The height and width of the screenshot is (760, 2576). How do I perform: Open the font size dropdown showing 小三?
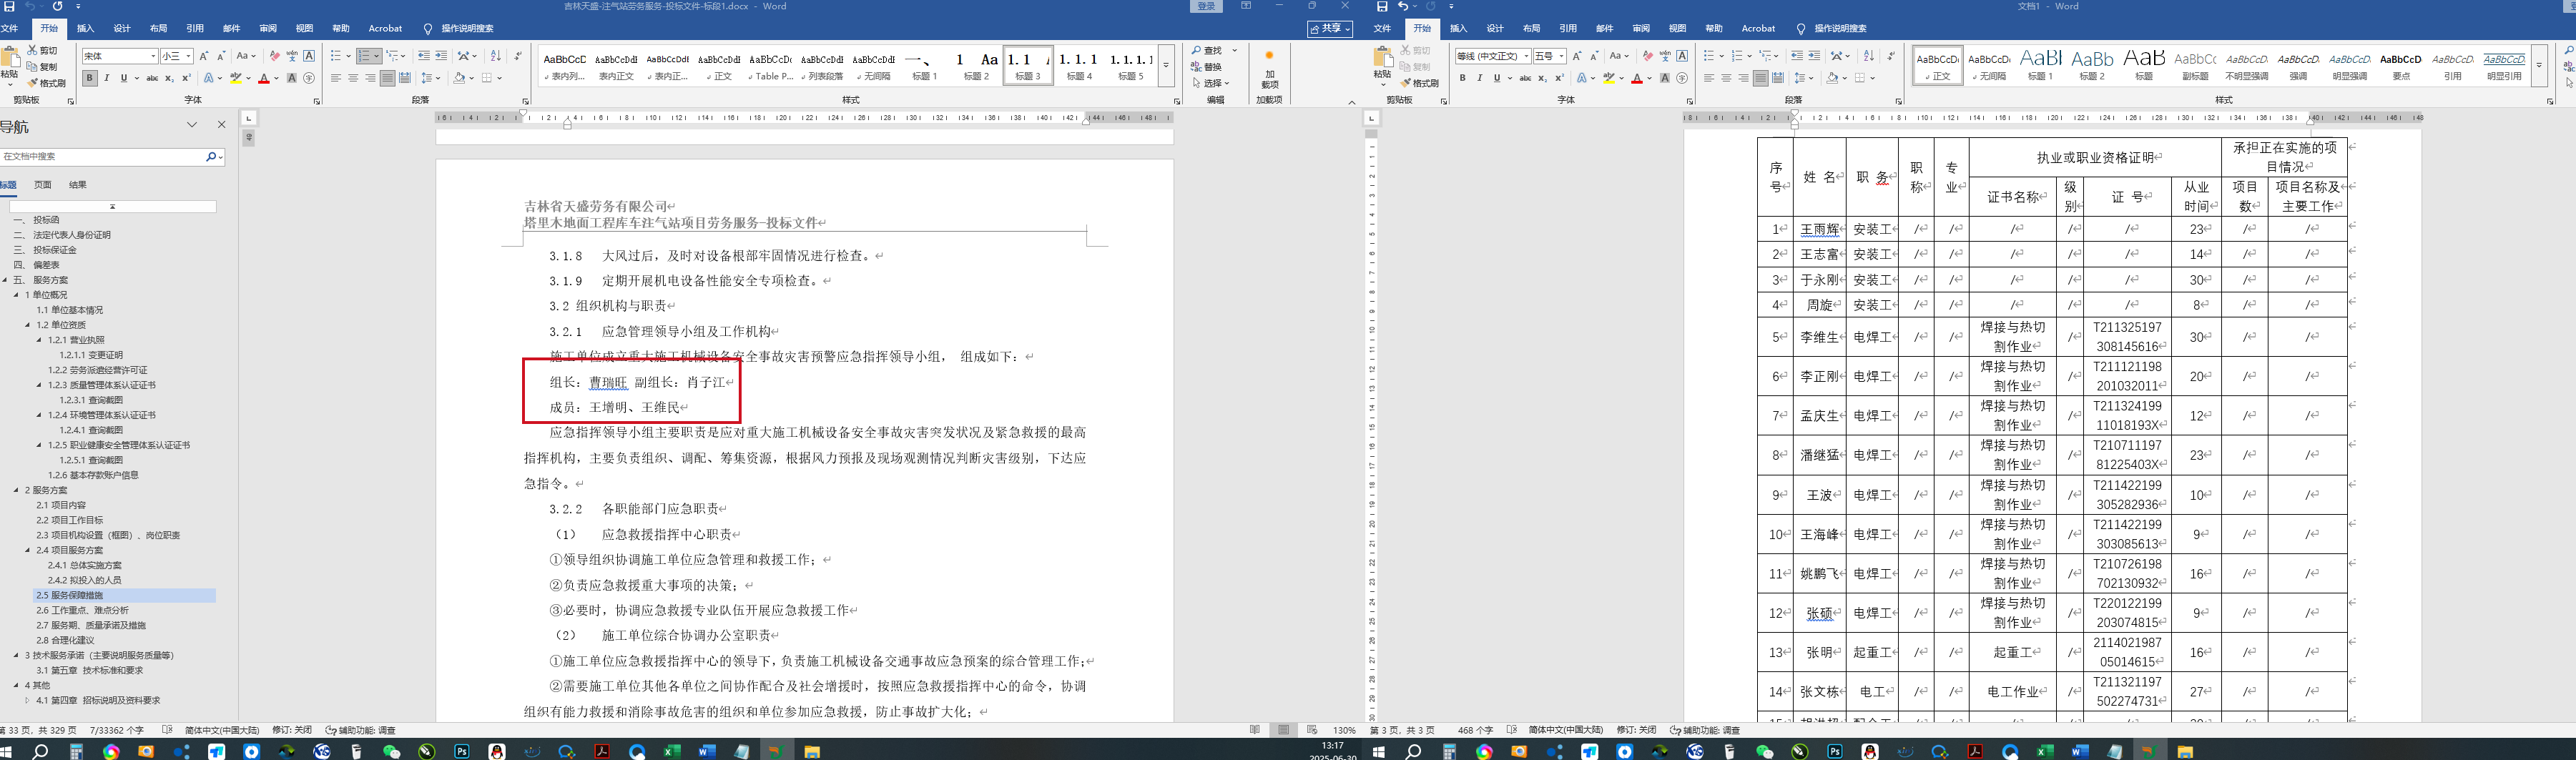(189, 56)
